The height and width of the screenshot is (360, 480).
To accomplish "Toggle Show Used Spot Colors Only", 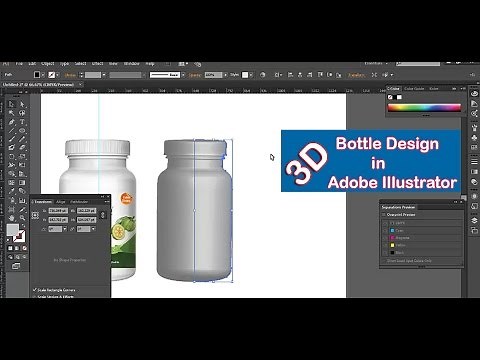I will click(384, 261).
